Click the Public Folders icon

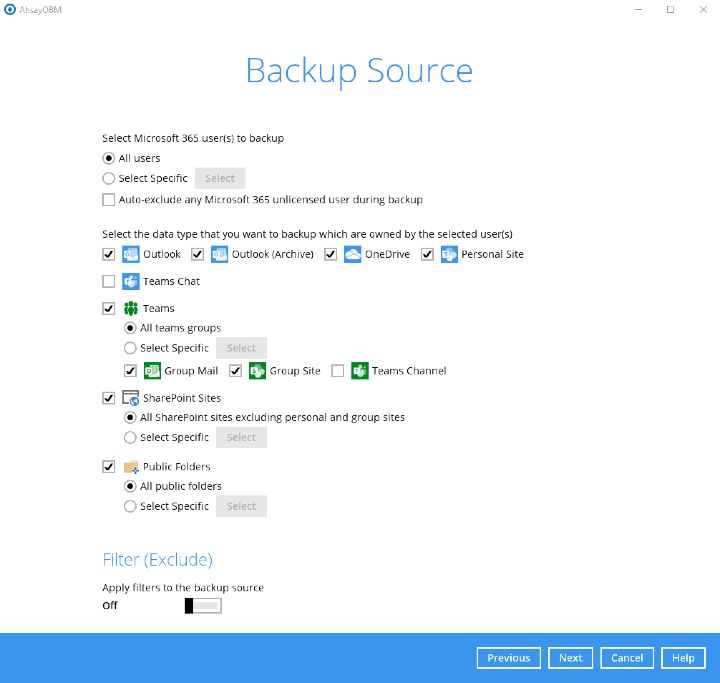pos(131,467)
